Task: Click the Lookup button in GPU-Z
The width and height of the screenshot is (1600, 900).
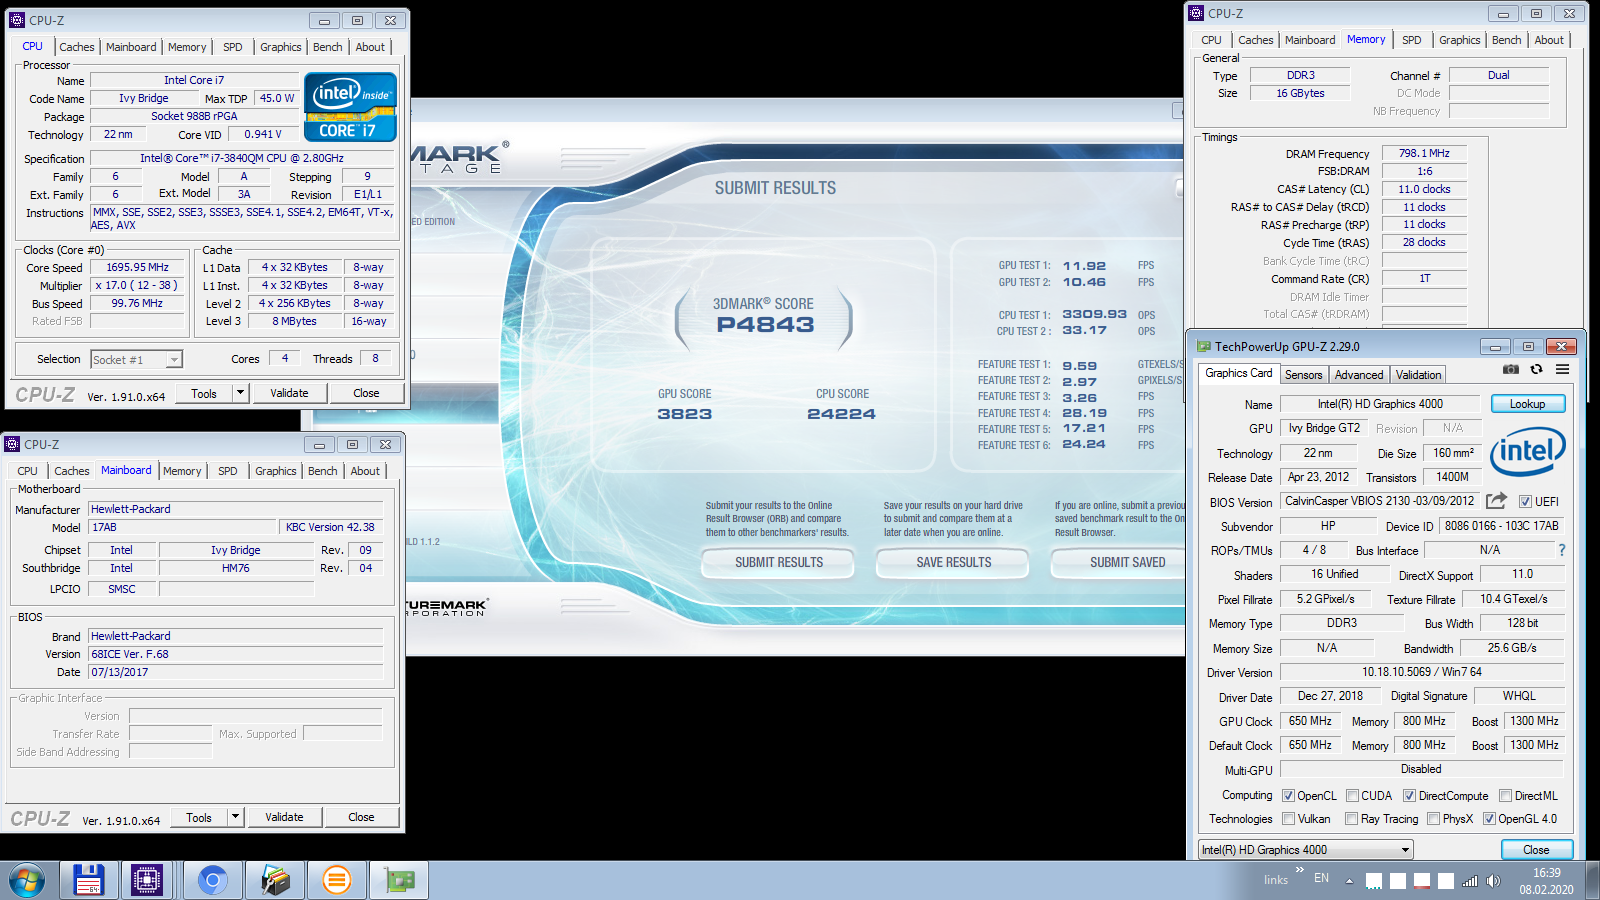Action: tap(1527, 404)
